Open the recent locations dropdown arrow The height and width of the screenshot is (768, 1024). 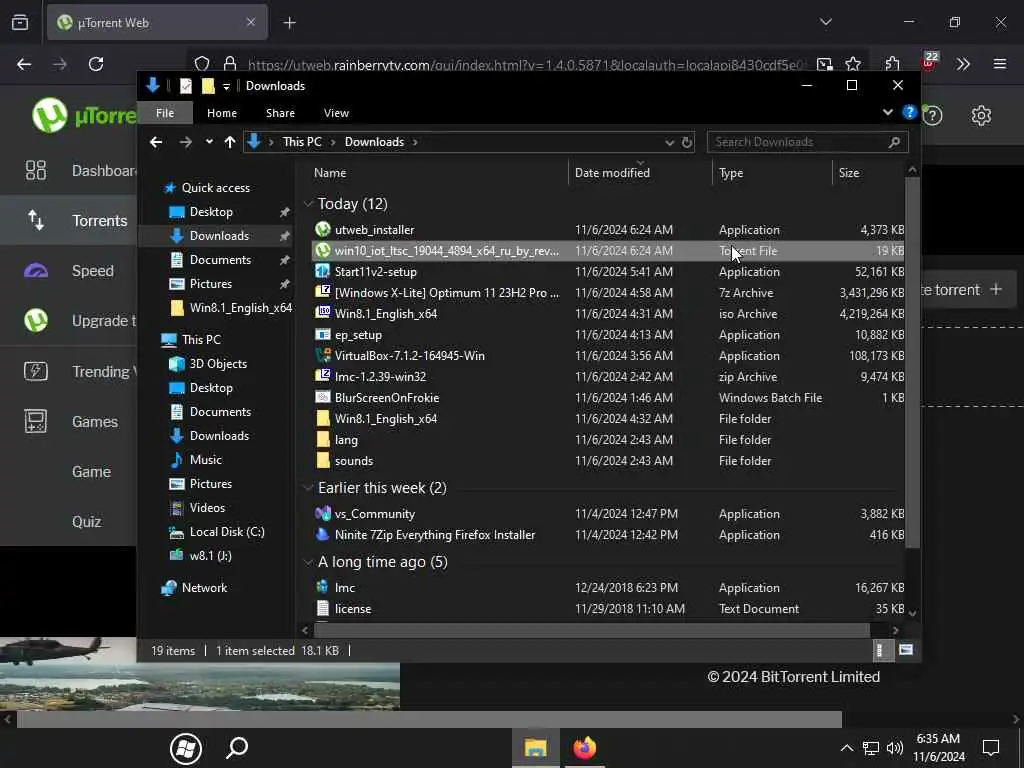coord(208,142)
